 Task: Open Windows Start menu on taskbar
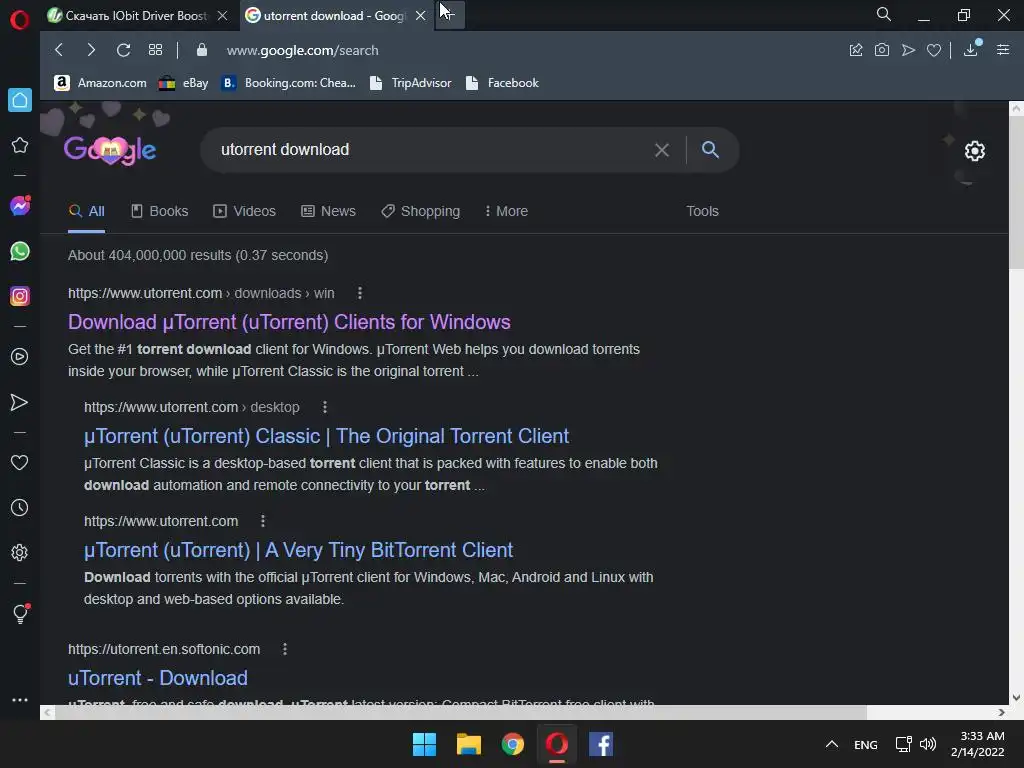click(x=424, y=744)
